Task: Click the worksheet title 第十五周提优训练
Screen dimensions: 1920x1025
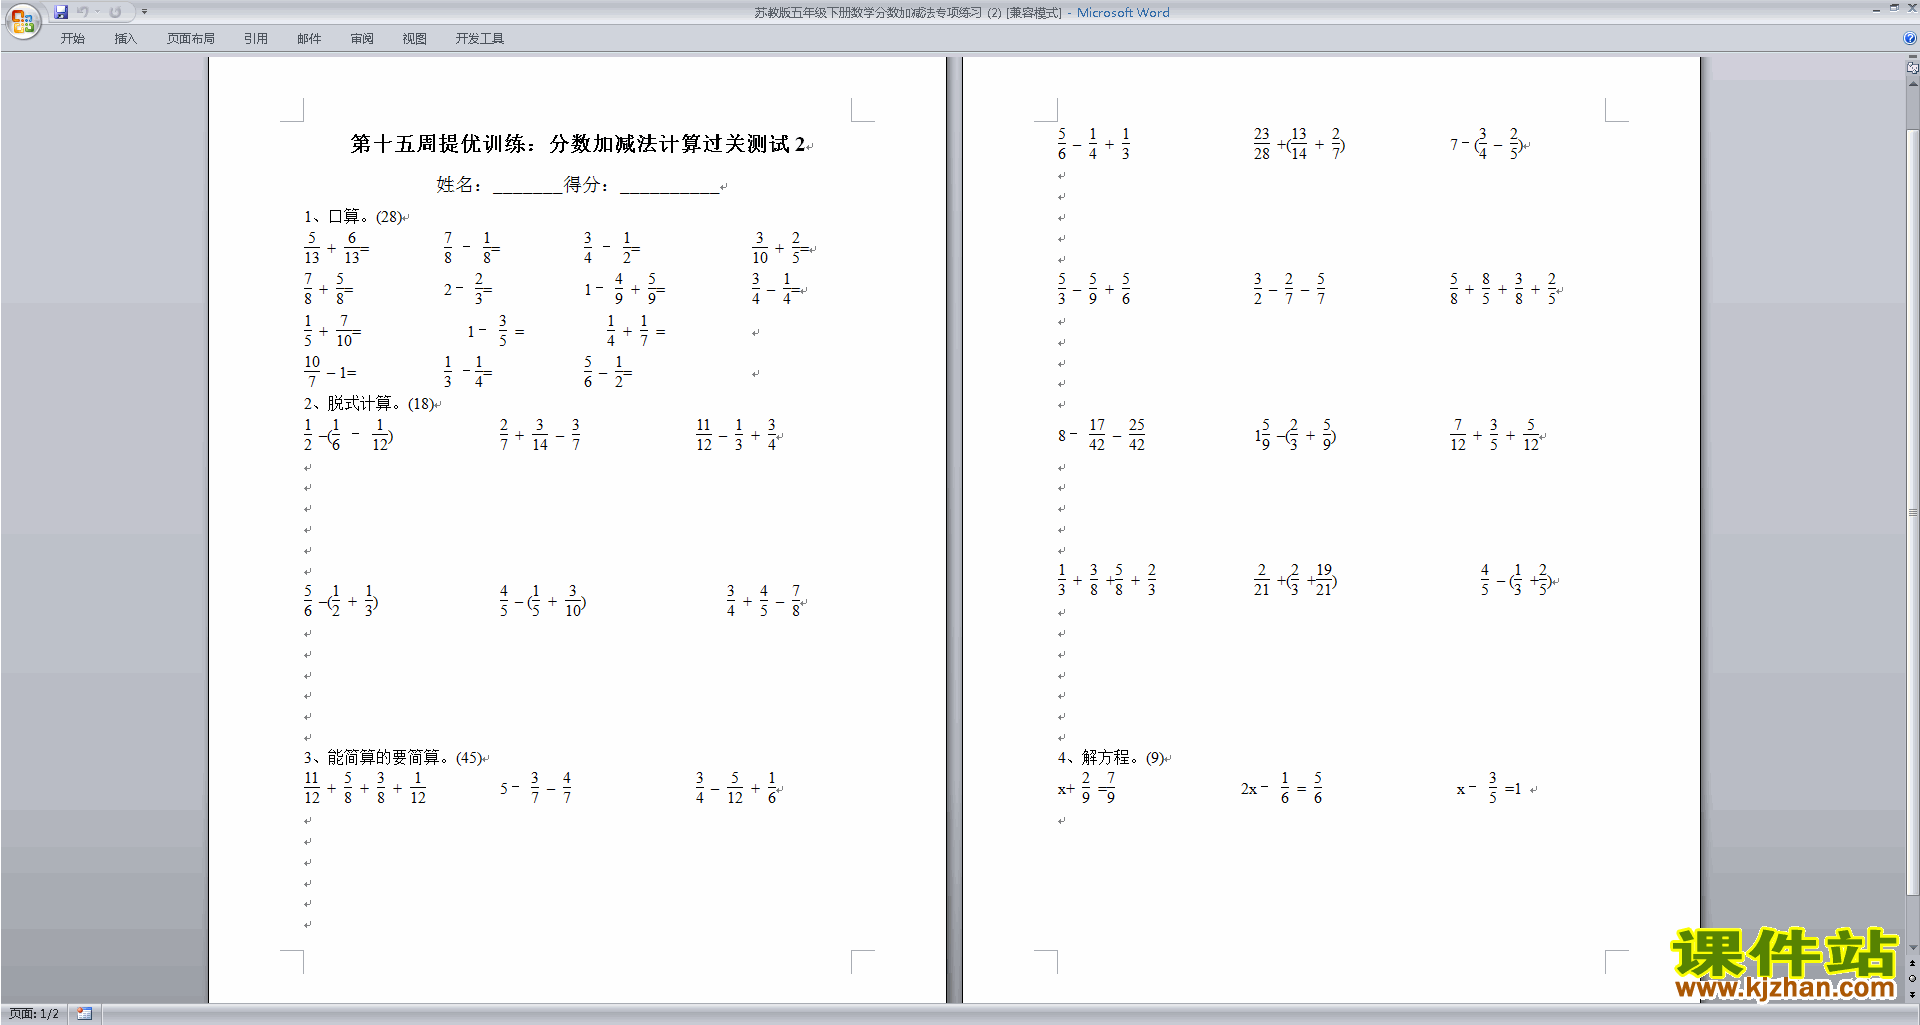Action: coord(577,144)
